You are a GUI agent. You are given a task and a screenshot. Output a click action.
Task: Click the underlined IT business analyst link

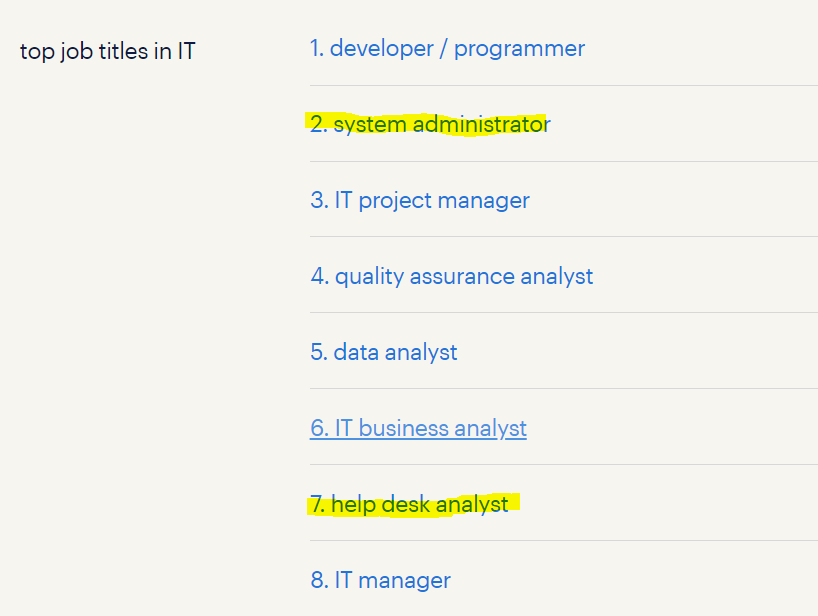coord(418,428)
